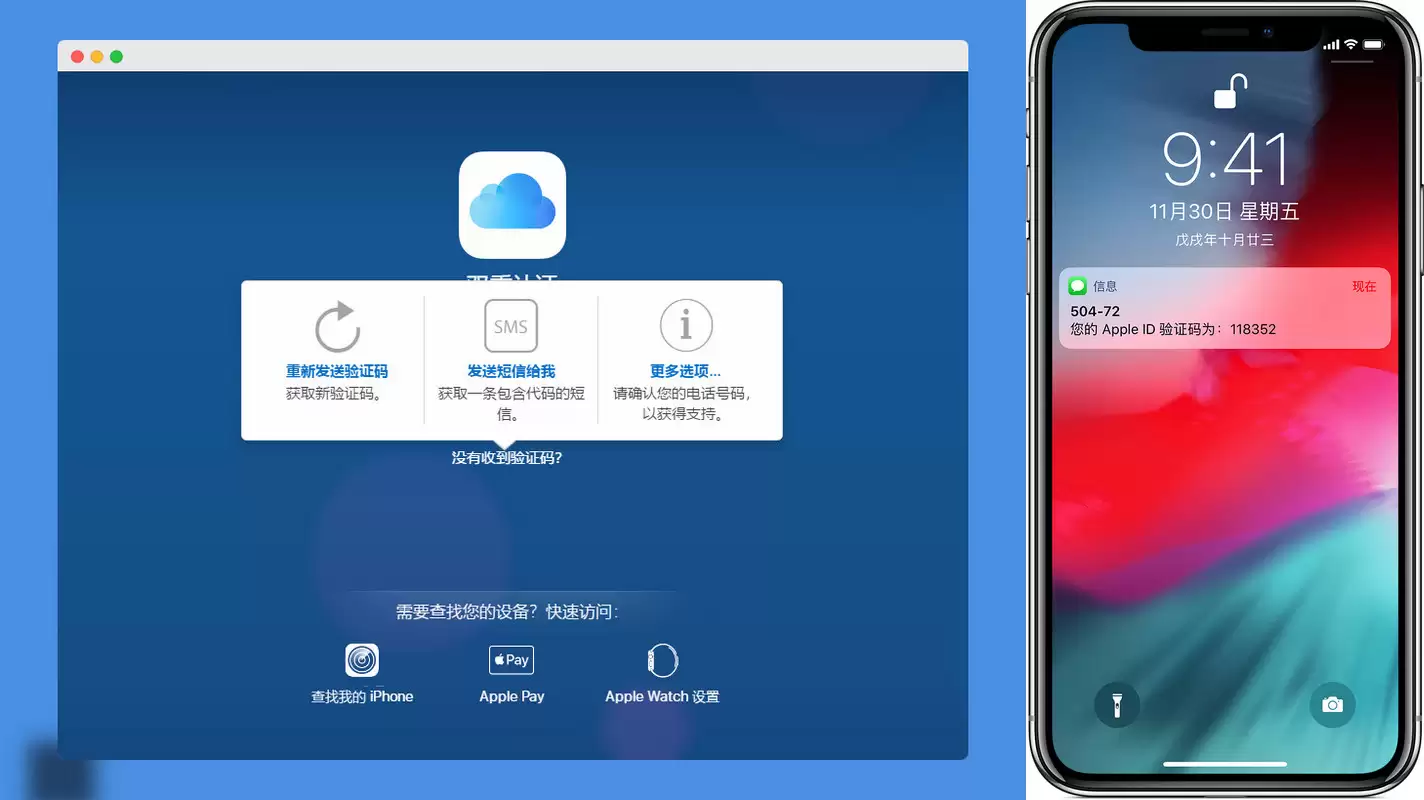Tap the 现在 timestamp in the notification
Viewport: 1424px width, 800px height.
coord(1364,286)
